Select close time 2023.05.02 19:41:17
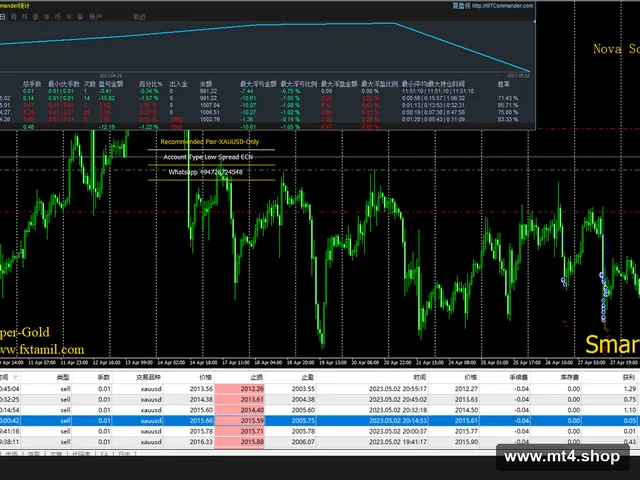This screenshot has height=480, width=640. click(398, 442)
